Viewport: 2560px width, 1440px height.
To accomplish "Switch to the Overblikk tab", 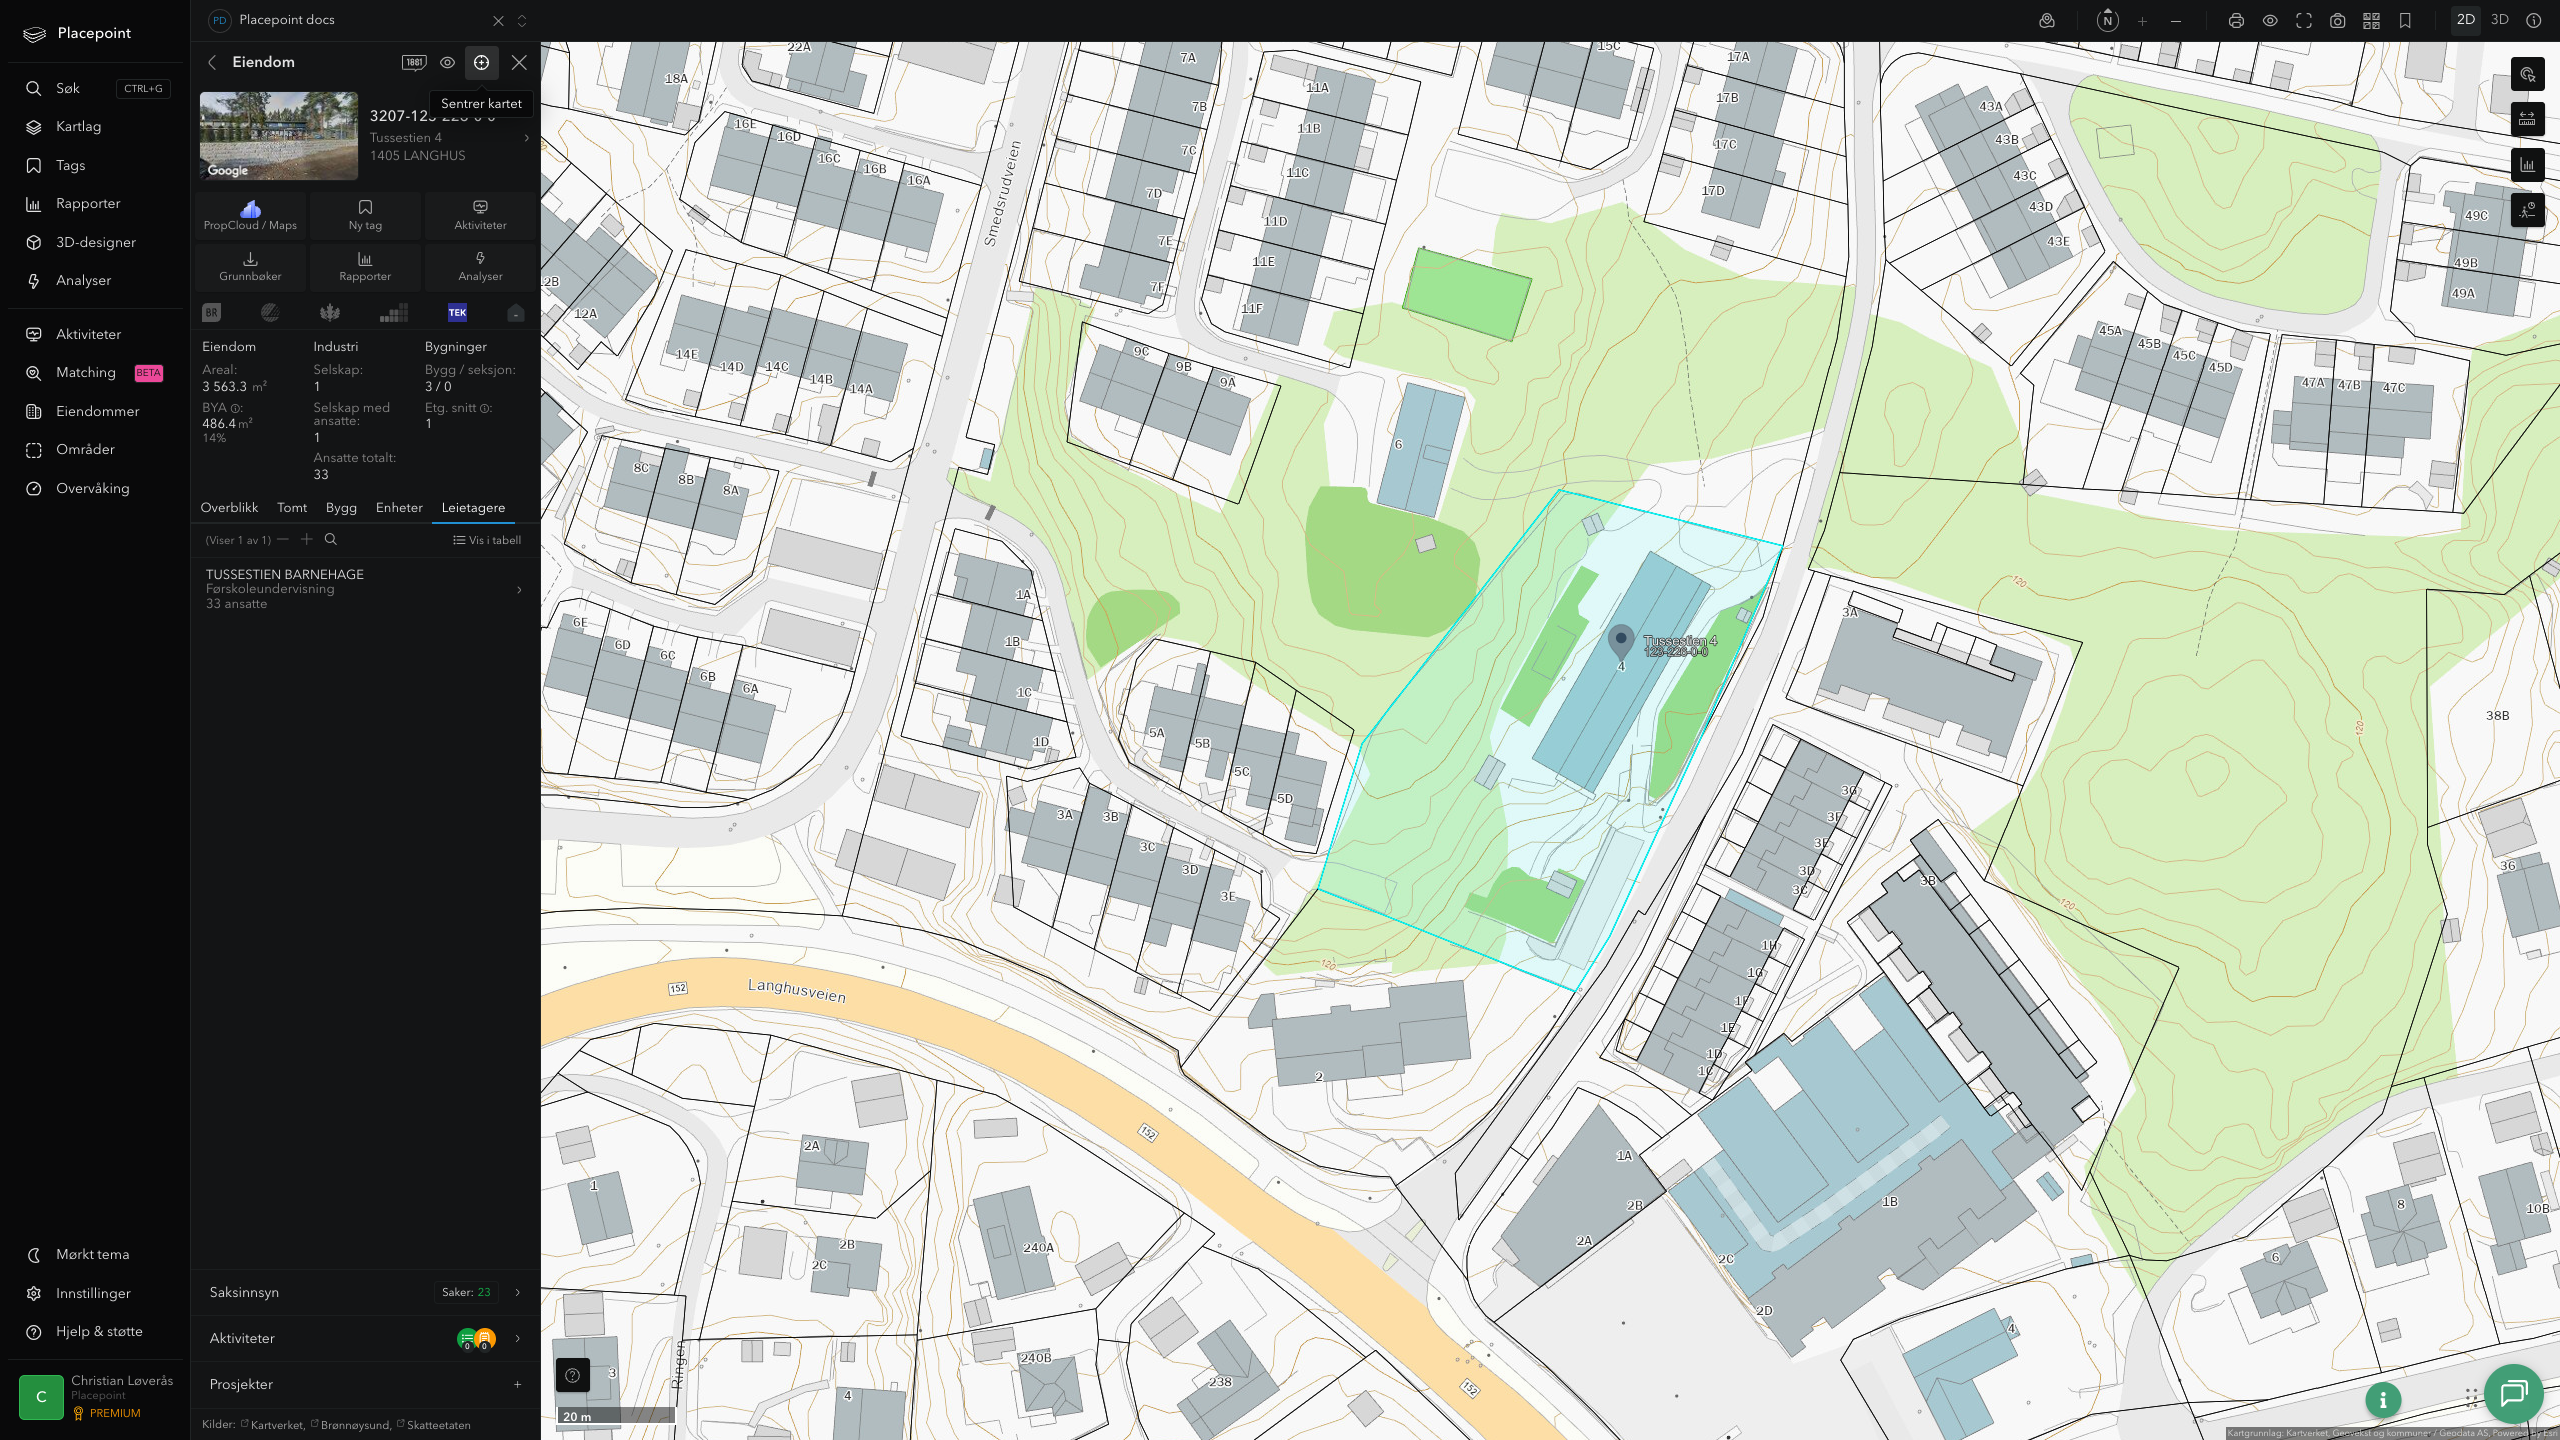I will pyautogui.click(x=229, y=508).
